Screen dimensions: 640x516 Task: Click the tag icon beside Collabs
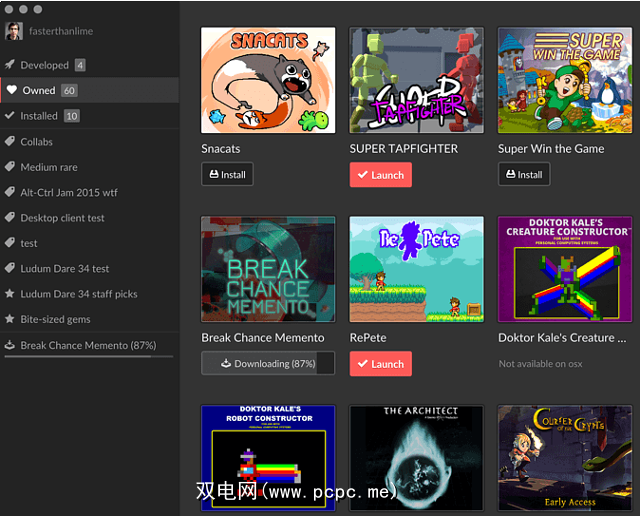pyautogui.click(x=10, y=141)
